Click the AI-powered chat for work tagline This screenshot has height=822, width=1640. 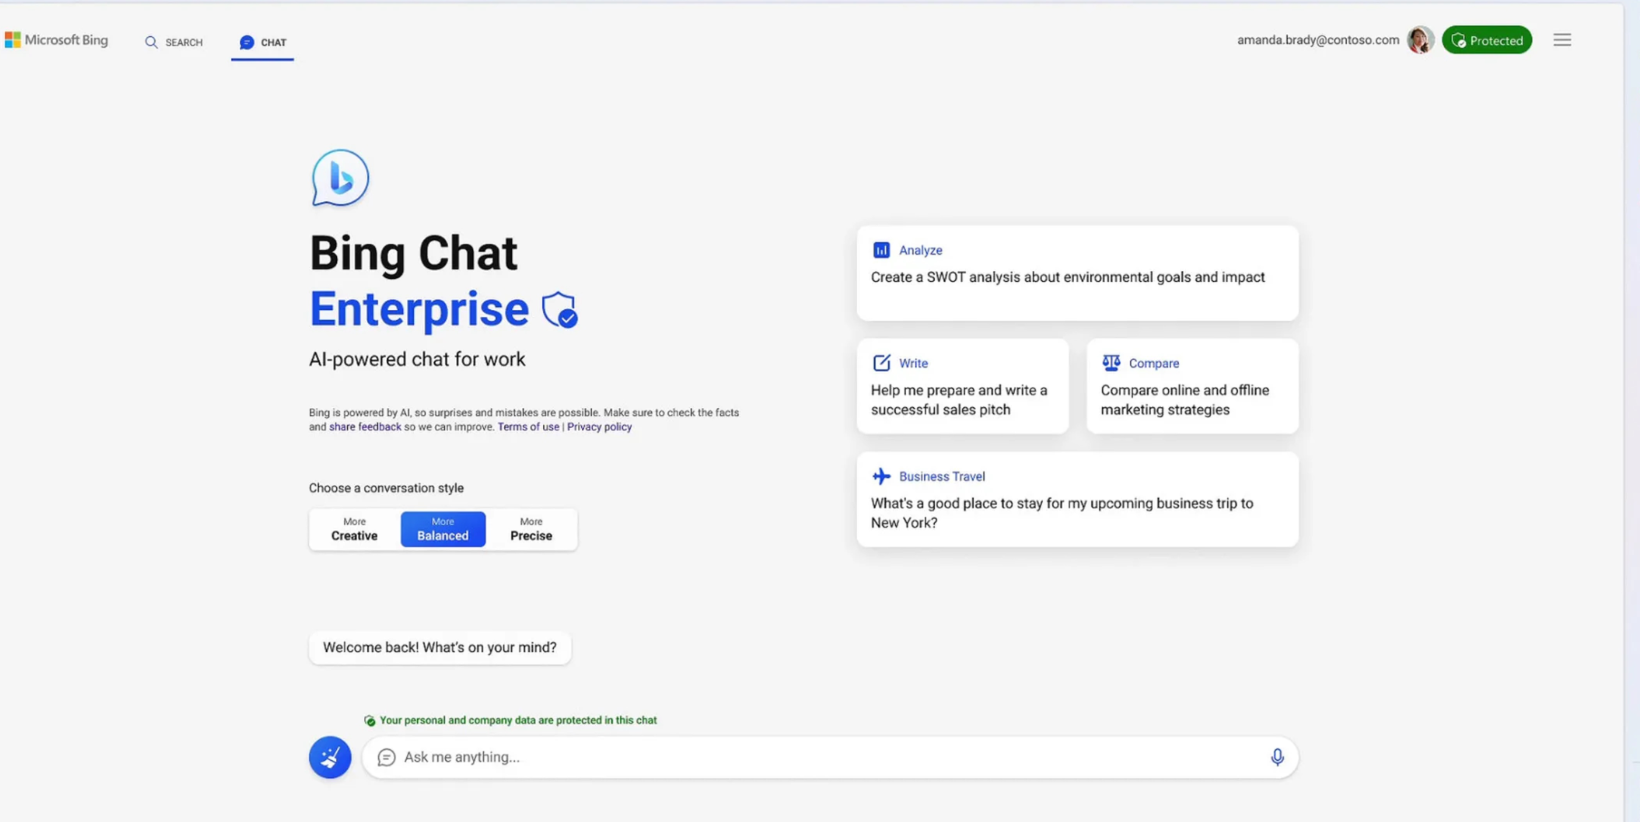click(x=417, y=359)
